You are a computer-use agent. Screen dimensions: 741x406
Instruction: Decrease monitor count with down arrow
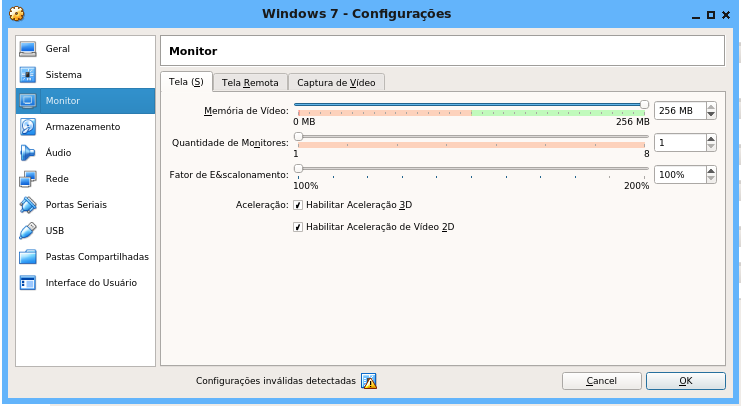[x=711, y=146]
